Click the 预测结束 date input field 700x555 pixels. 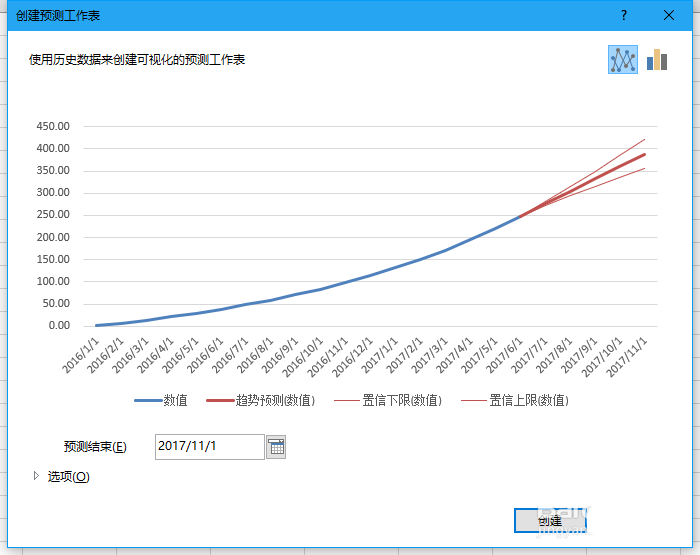click(x=210, y=447)
